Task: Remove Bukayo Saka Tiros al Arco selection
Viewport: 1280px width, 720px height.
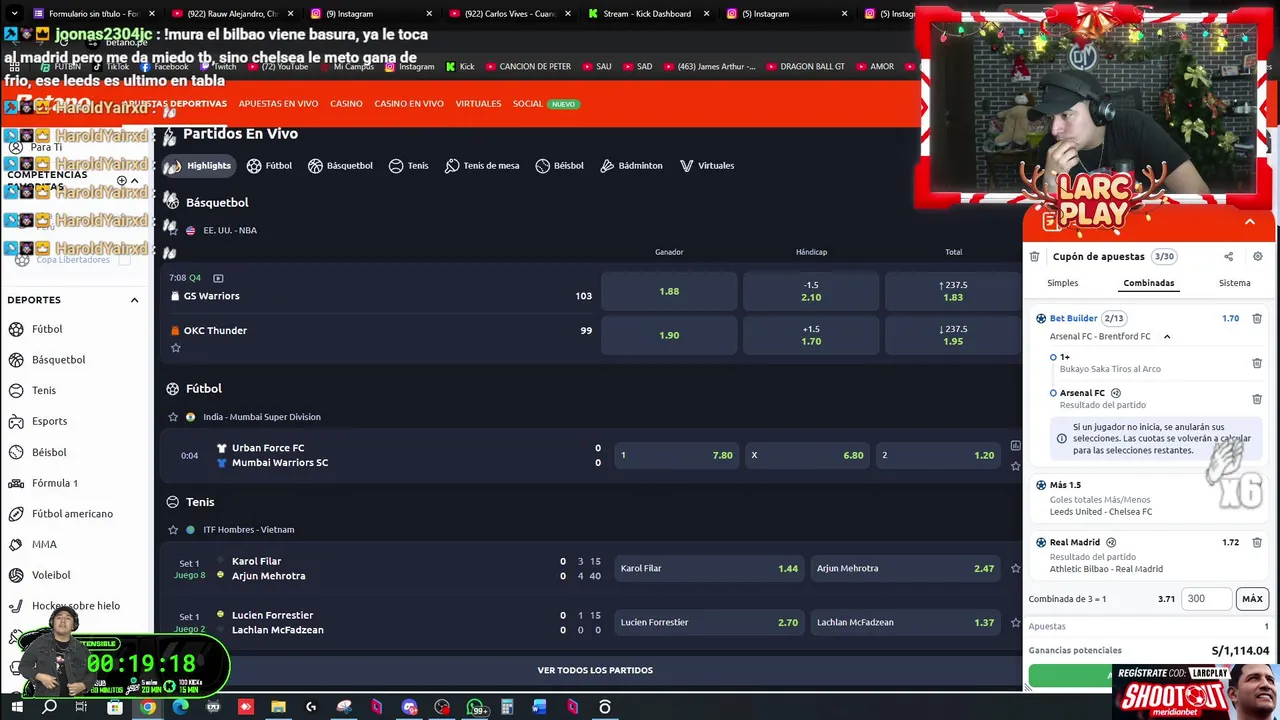Action: [x=1257, y=363]
